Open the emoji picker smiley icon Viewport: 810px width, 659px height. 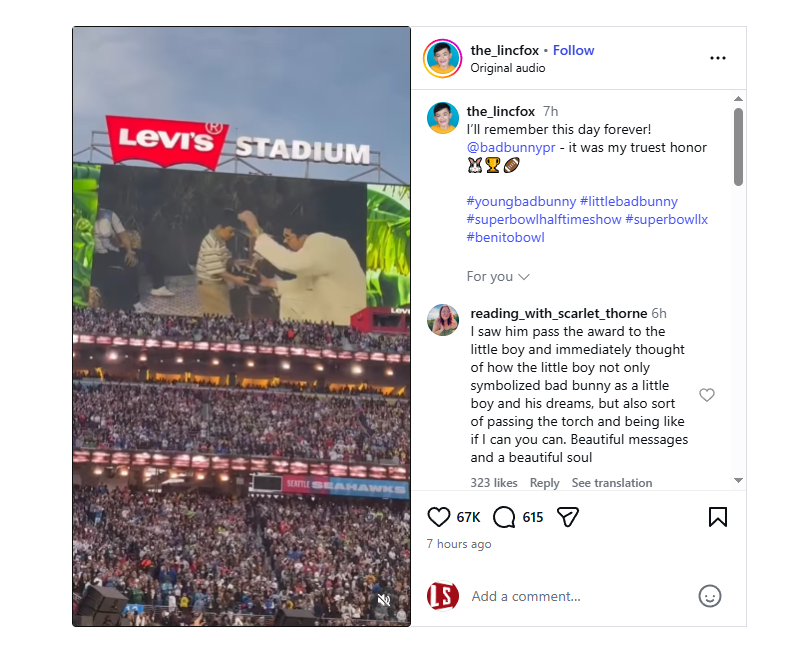[x=709, y=596]
